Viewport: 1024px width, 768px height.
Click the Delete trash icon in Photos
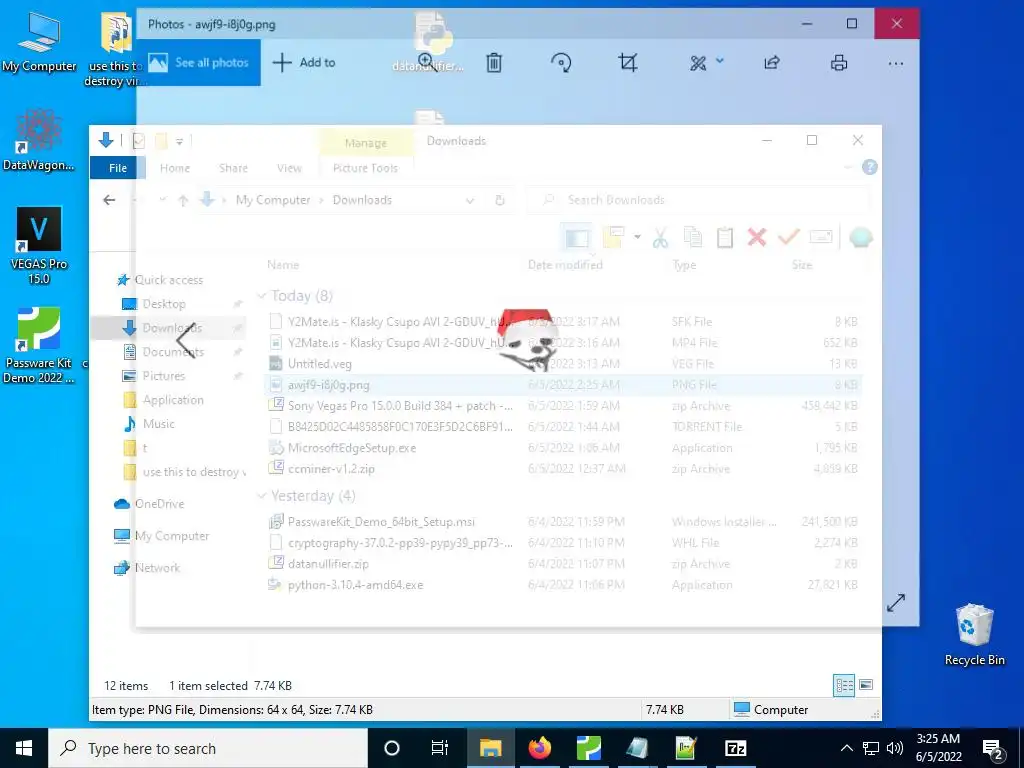494,63
